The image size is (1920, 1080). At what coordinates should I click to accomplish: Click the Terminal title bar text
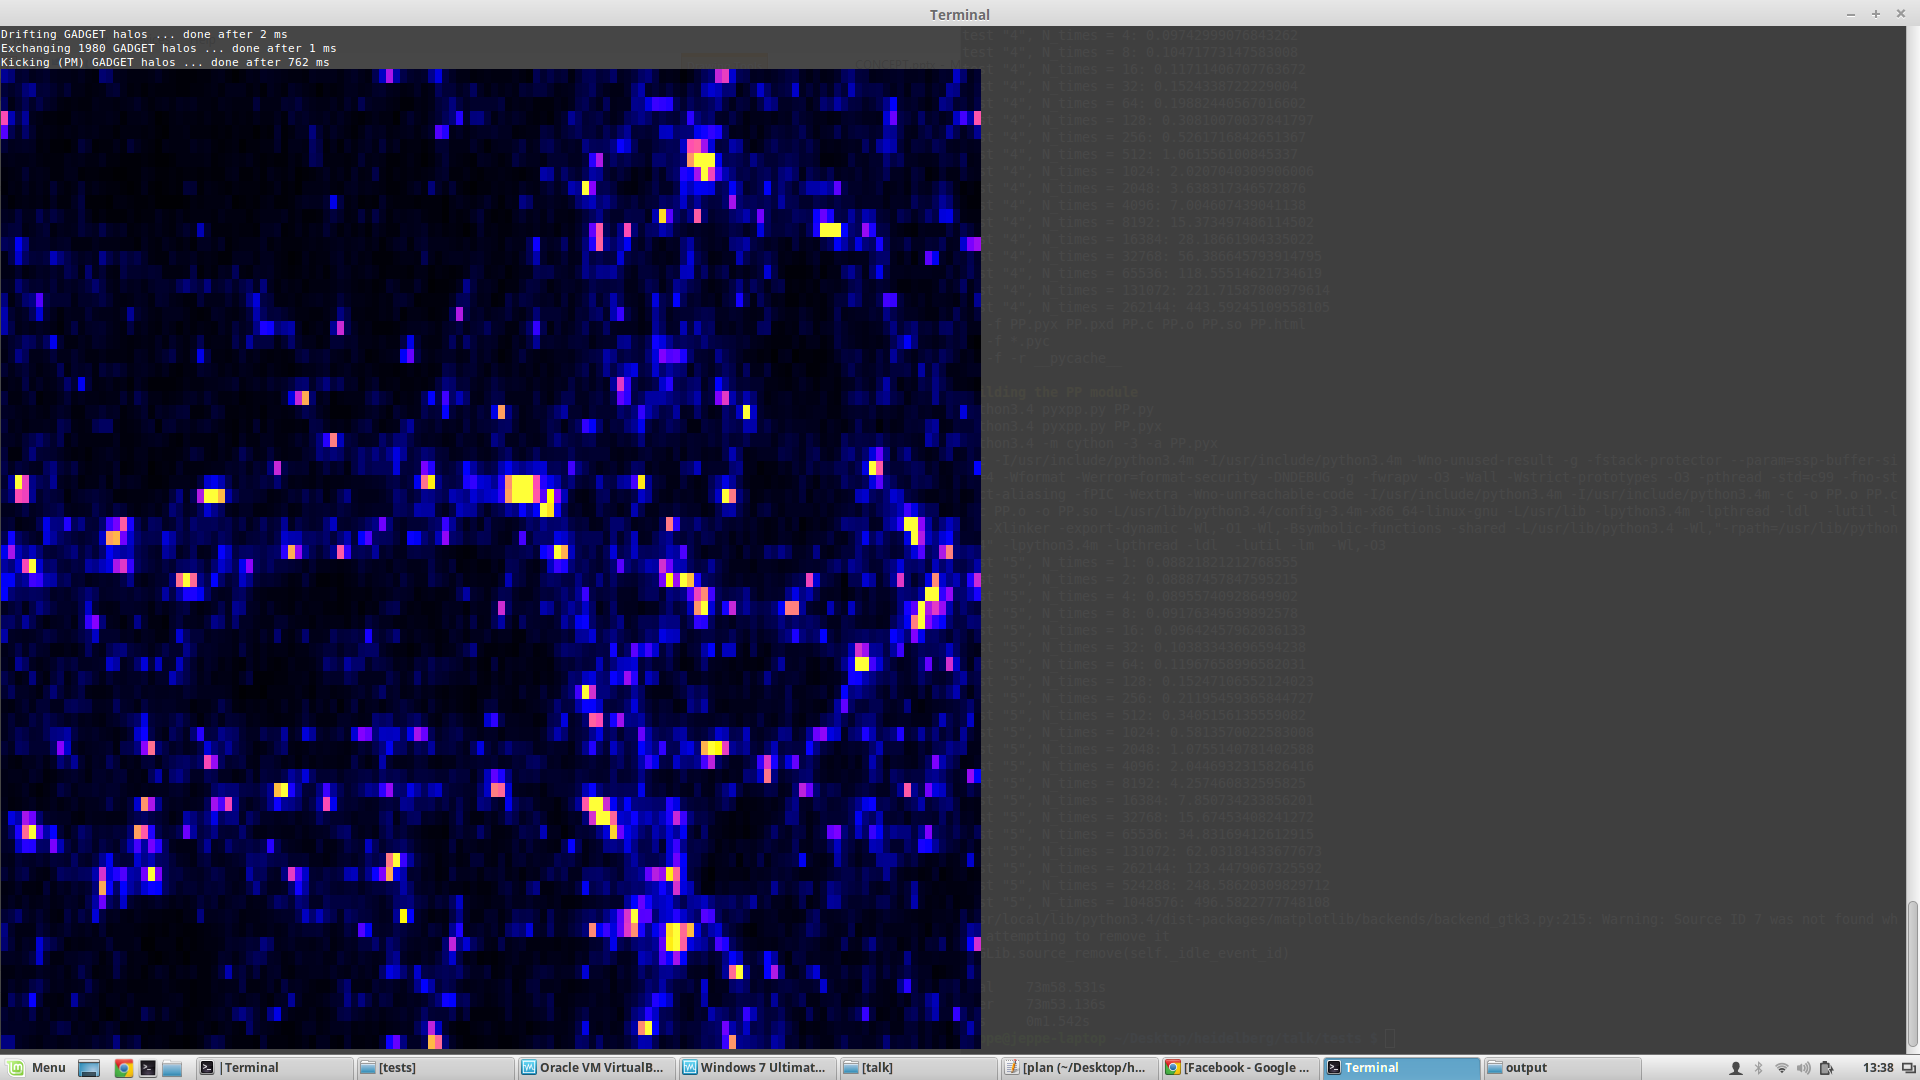click(960, 14)
